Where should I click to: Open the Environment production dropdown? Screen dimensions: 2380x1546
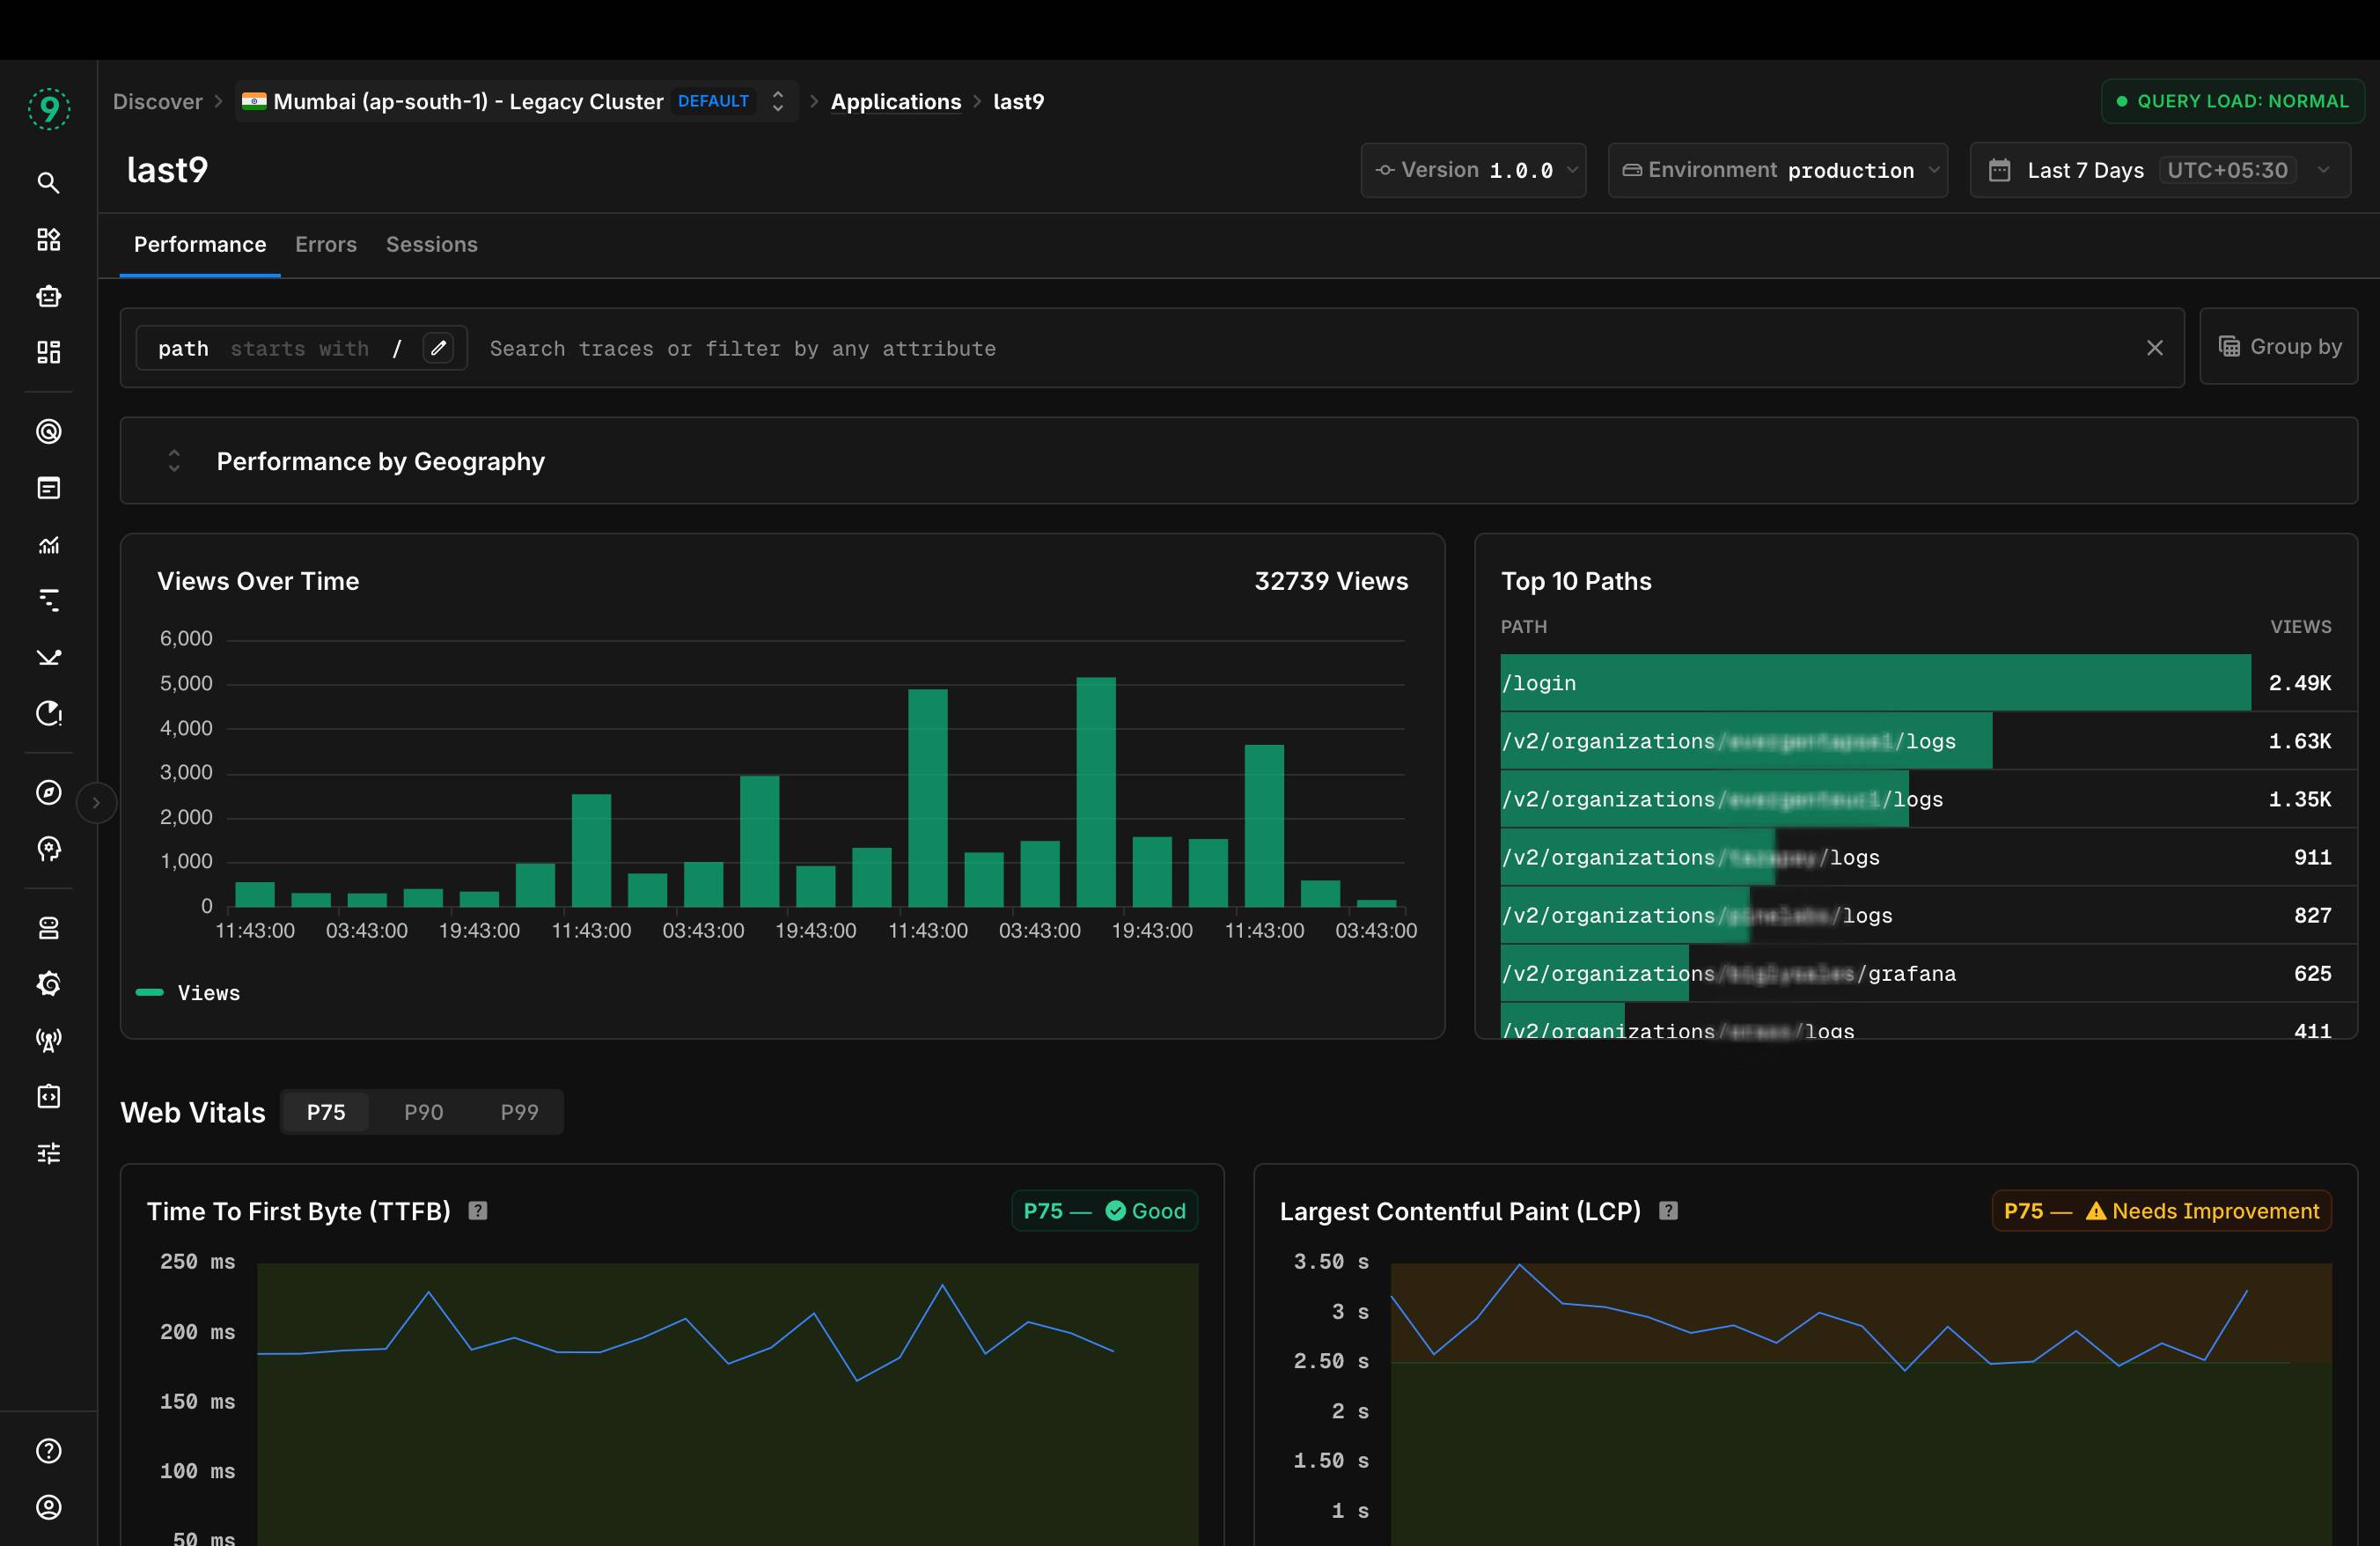point(1777,170)
